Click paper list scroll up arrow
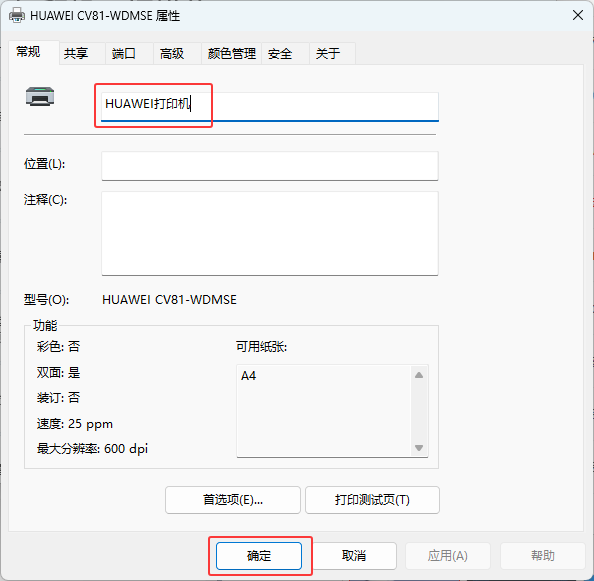 coord(419,375)
